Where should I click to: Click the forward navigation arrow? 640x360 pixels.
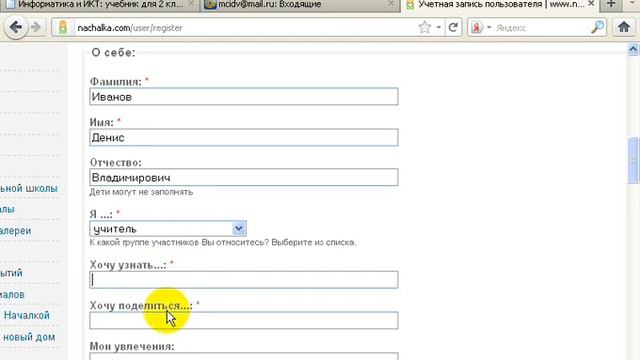(36, 27)
